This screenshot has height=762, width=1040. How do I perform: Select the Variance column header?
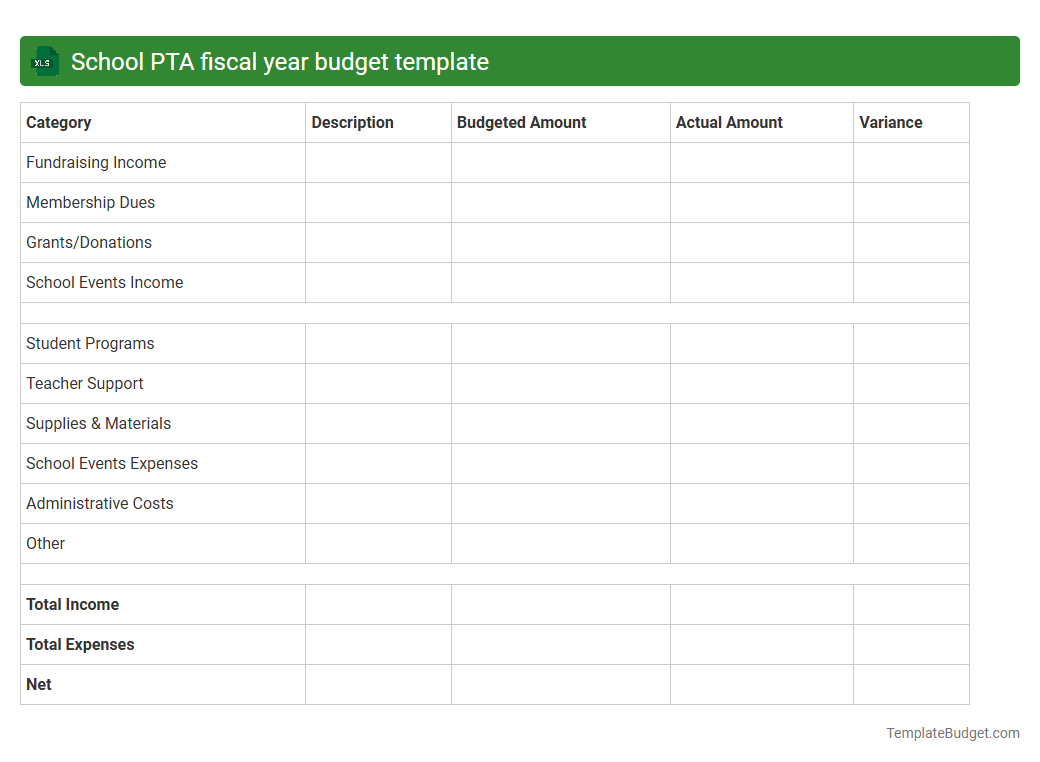point(890,122)
